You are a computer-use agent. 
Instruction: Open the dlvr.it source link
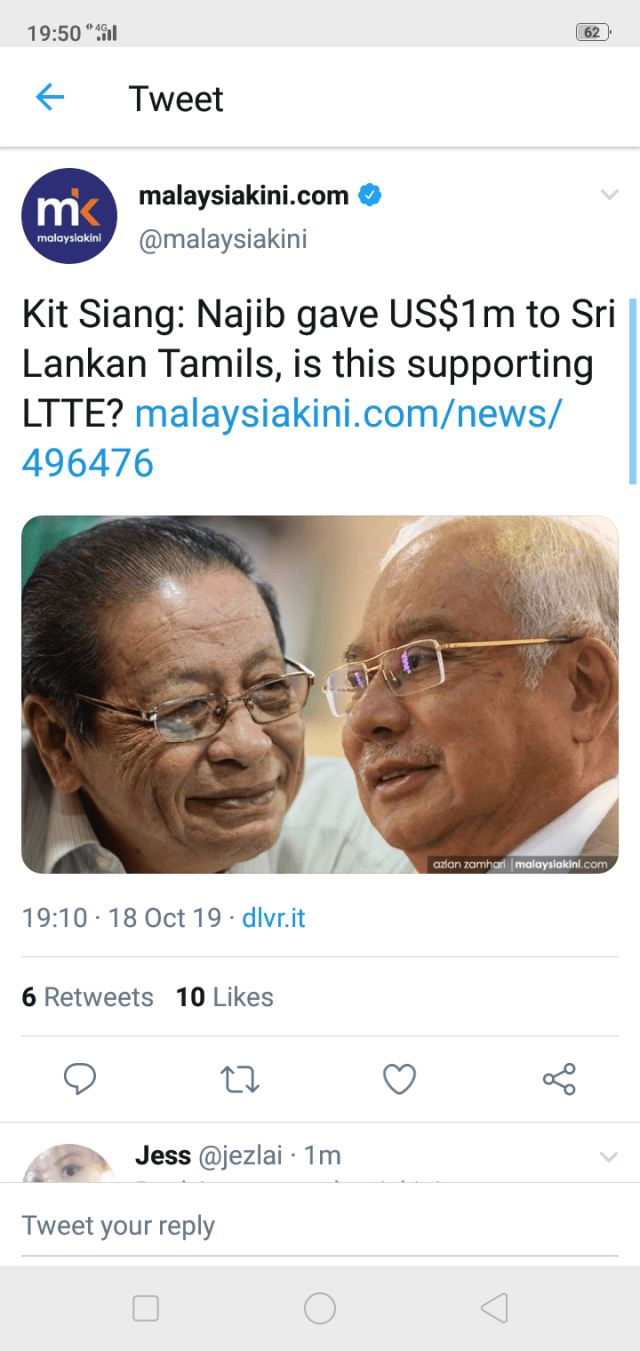(273, 917)
